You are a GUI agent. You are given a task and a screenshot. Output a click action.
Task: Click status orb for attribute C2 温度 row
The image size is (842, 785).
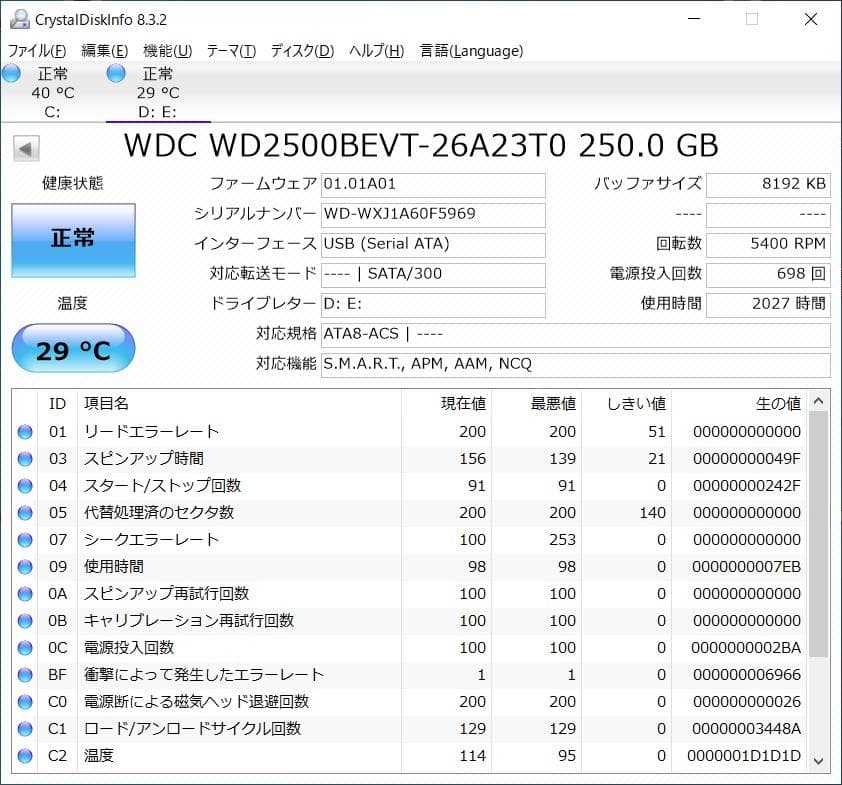point(25,756)
